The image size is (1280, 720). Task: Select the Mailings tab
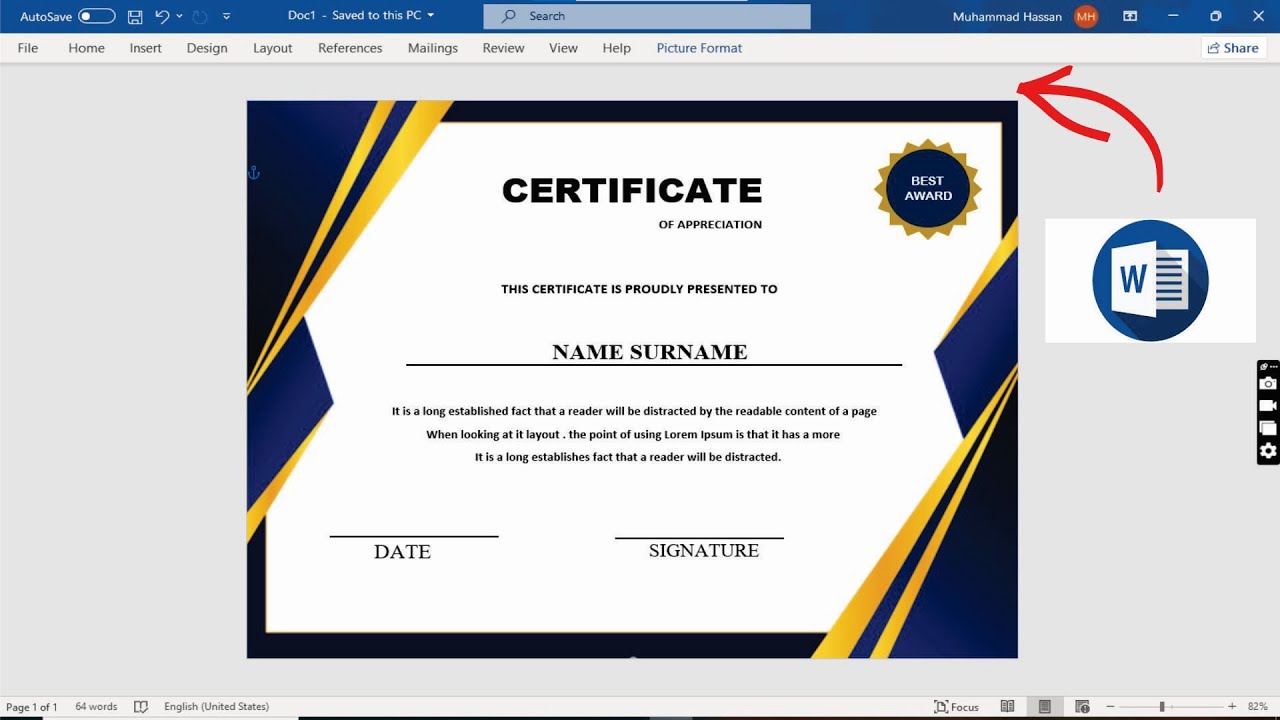433,48
